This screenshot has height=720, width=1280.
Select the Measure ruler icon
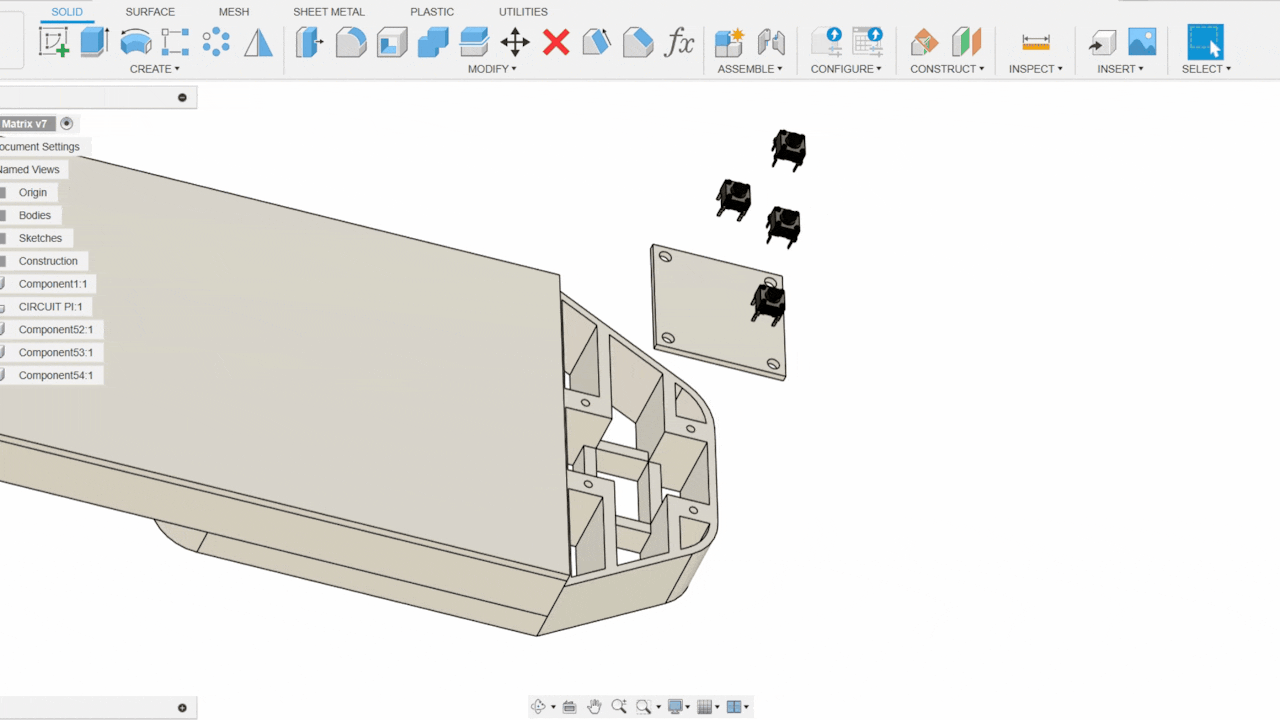(x=1036, y=42)
